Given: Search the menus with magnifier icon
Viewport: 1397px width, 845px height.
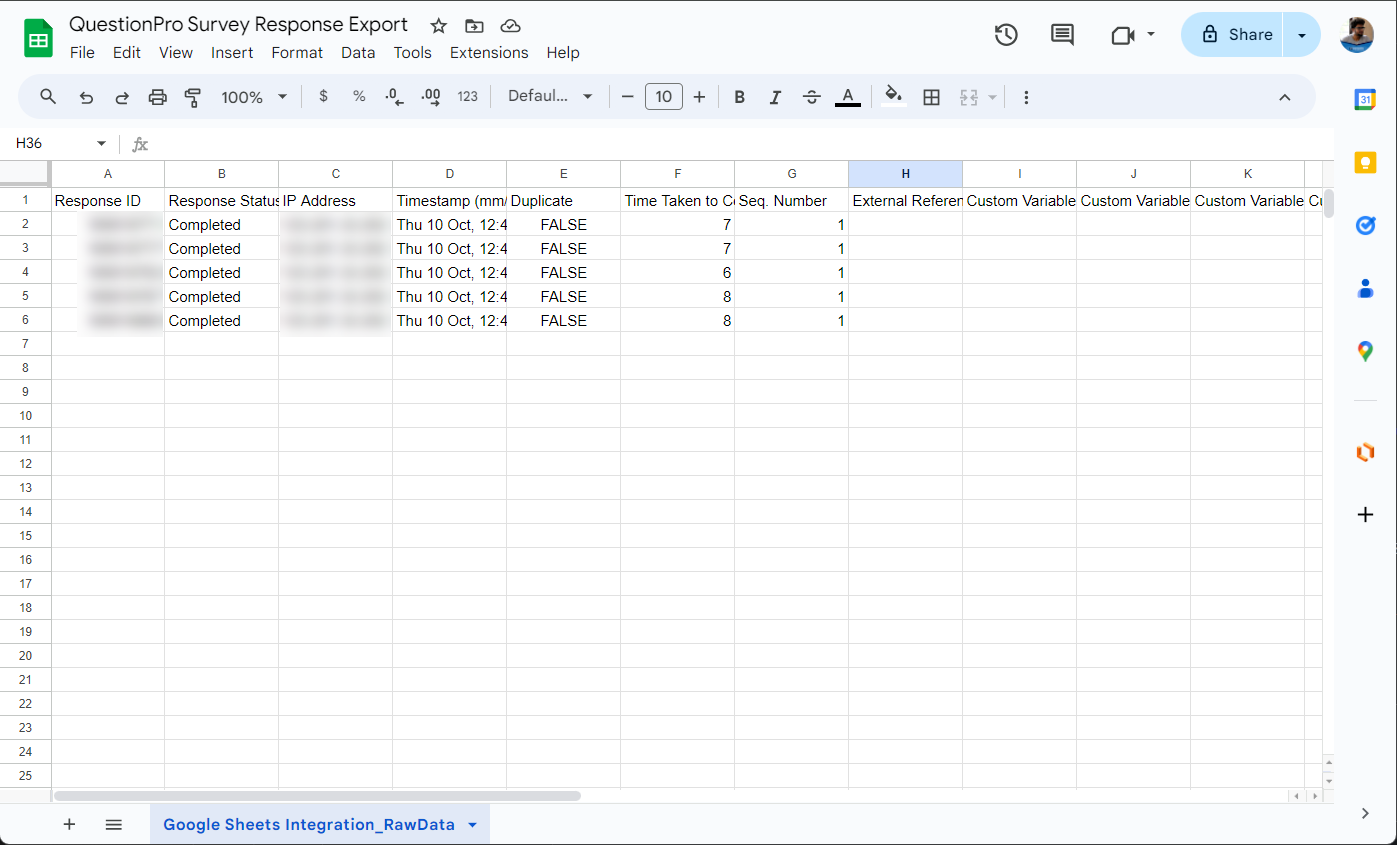Looking at the screenshot, I should click(48, 97).
